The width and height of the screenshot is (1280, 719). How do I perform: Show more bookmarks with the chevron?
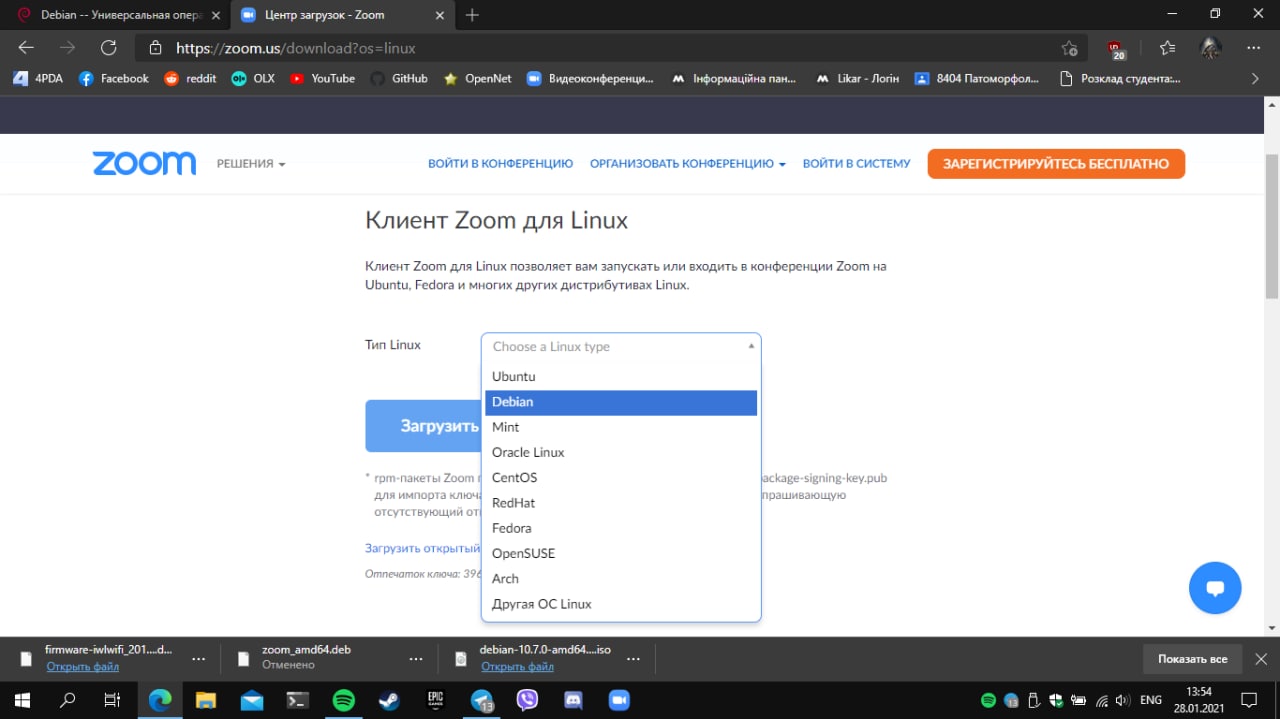click(1256, 78)
